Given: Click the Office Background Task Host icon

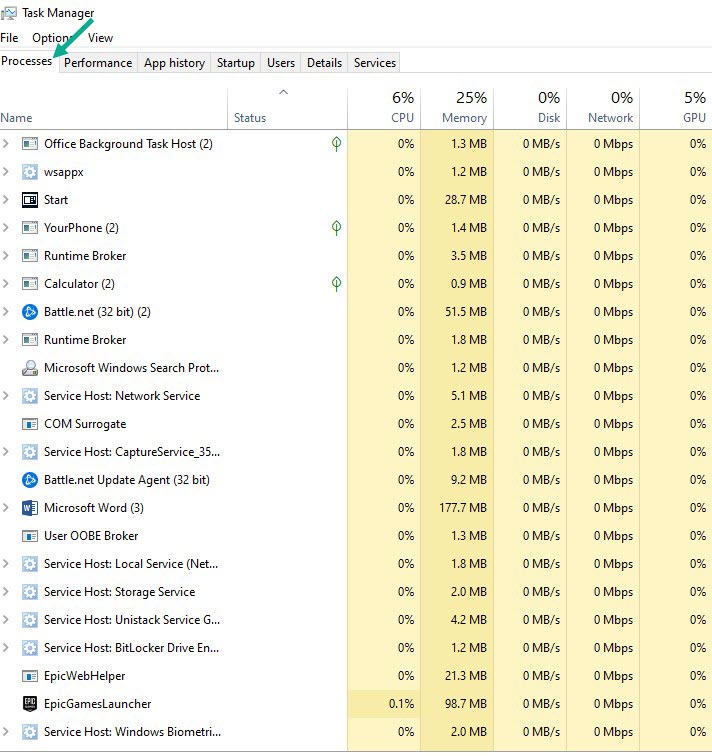Looking at the screenshot, I should click(30, 144).
